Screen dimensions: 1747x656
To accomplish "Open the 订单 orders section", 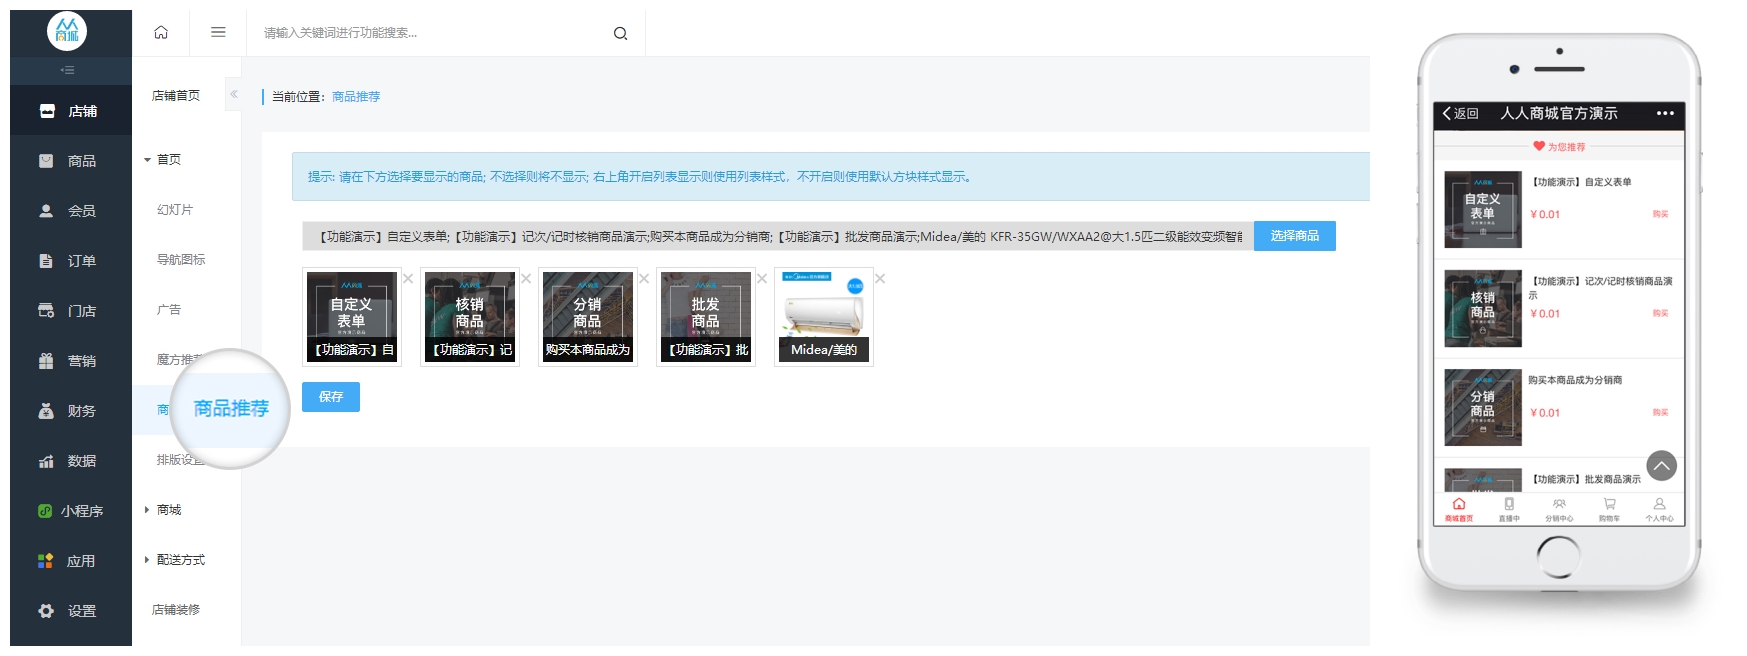I will 70,261.
